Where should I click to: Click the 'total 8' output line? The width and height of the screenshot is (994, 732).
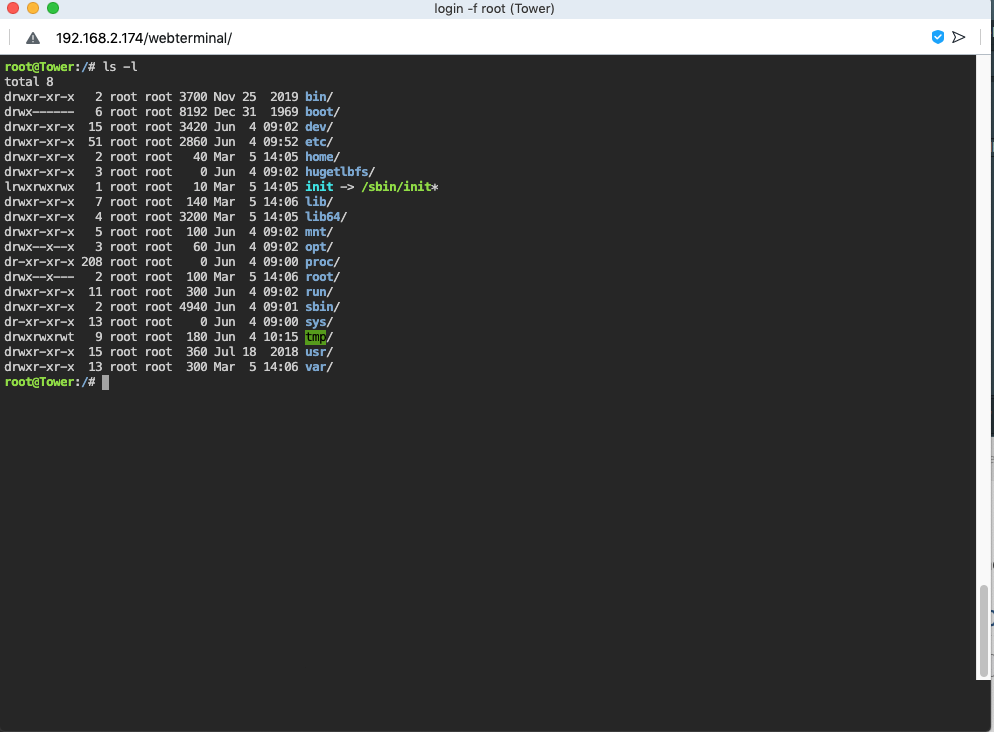coord(29,82)
